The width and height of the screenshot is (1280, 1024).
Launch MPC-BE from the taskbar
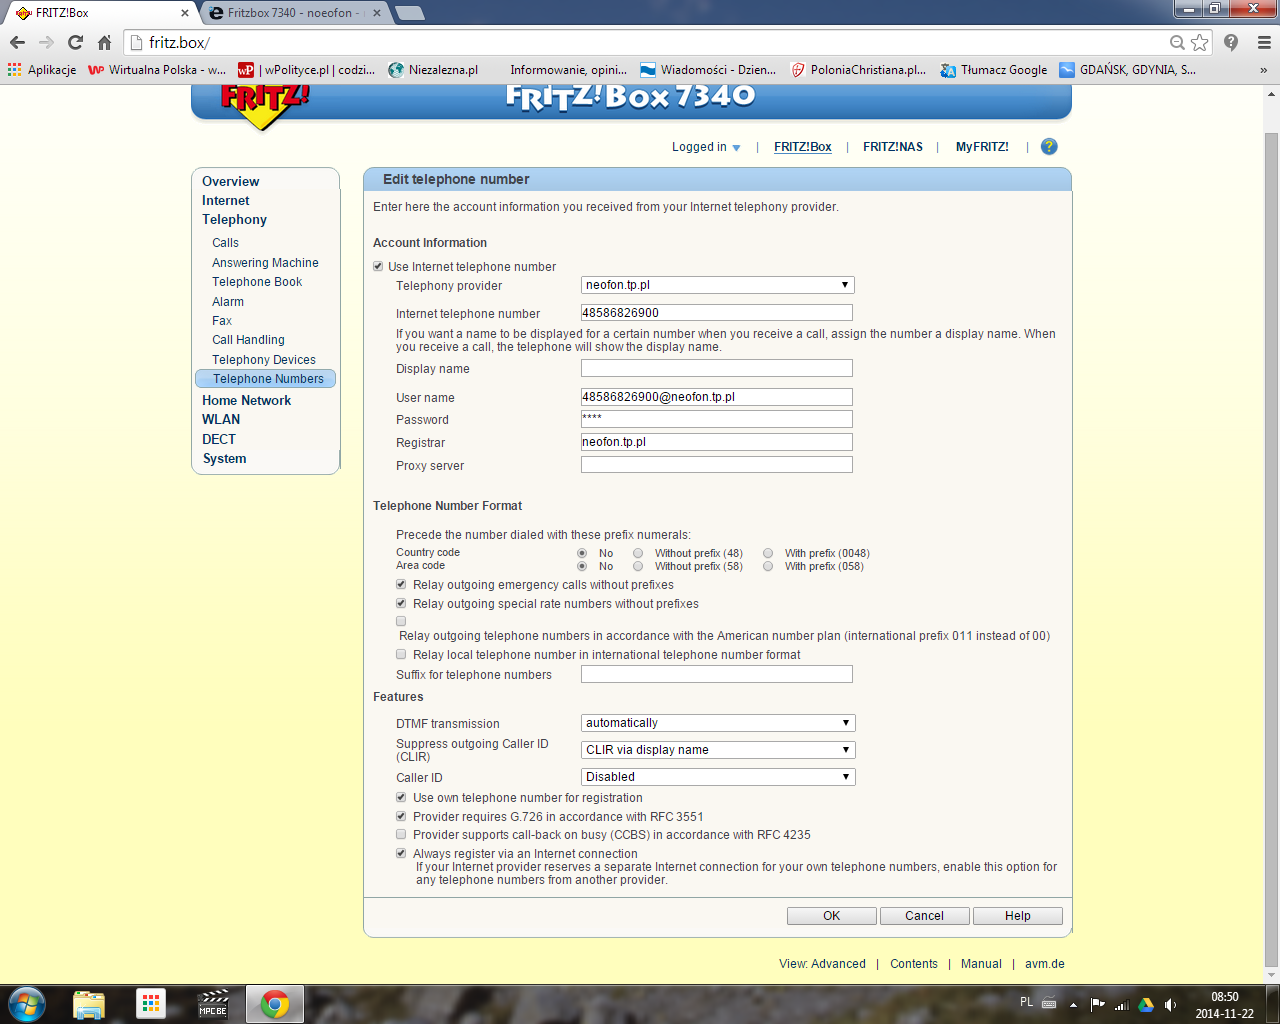[x=213, y=1004]
